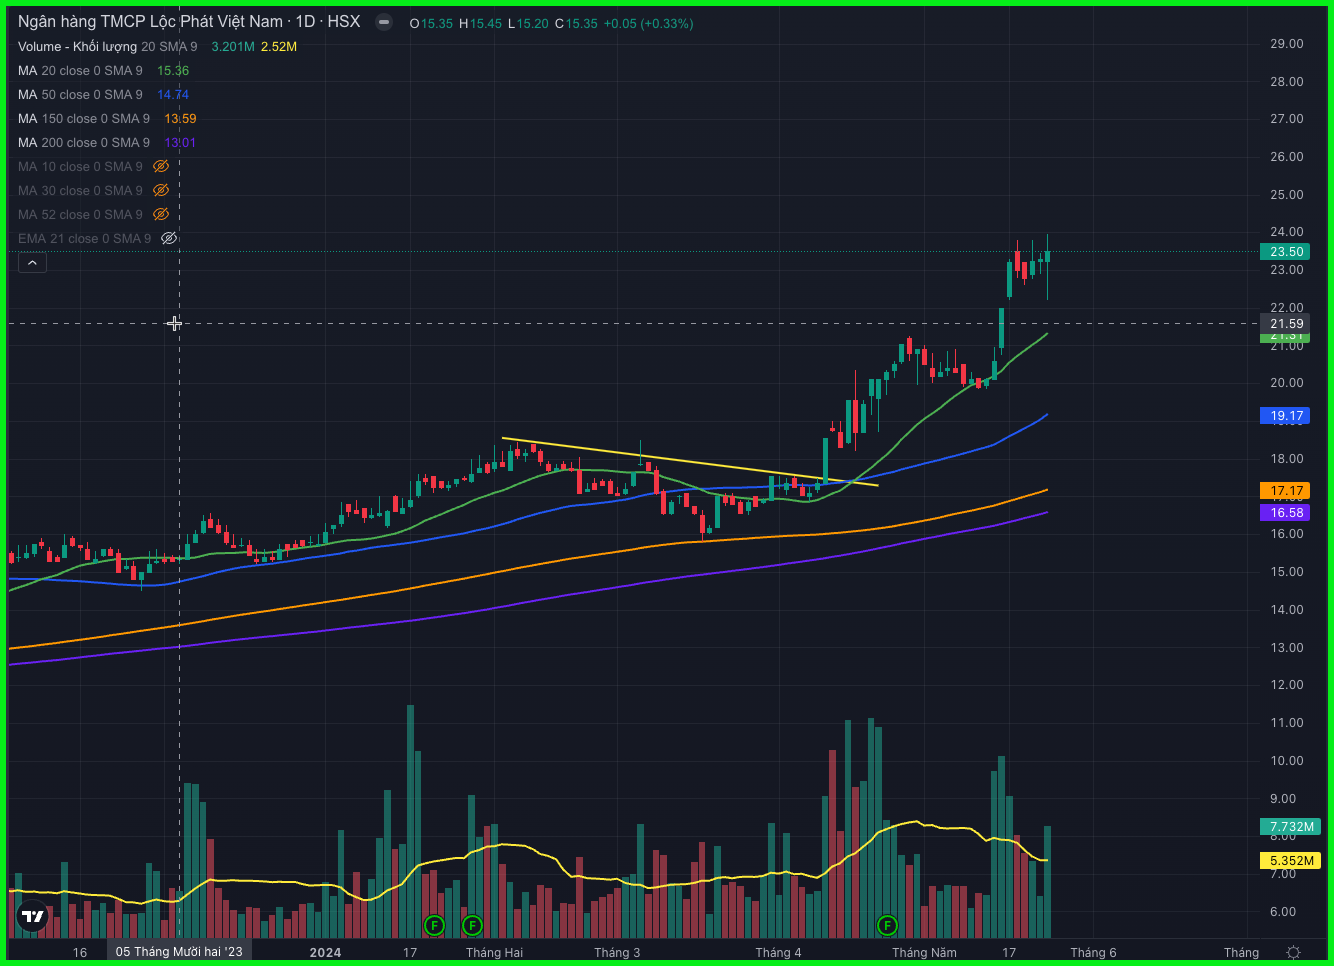Screen dimensions: 1334x966
Task: Click the F marker above Tháng Hai label
Action: [x=472, y=925]
